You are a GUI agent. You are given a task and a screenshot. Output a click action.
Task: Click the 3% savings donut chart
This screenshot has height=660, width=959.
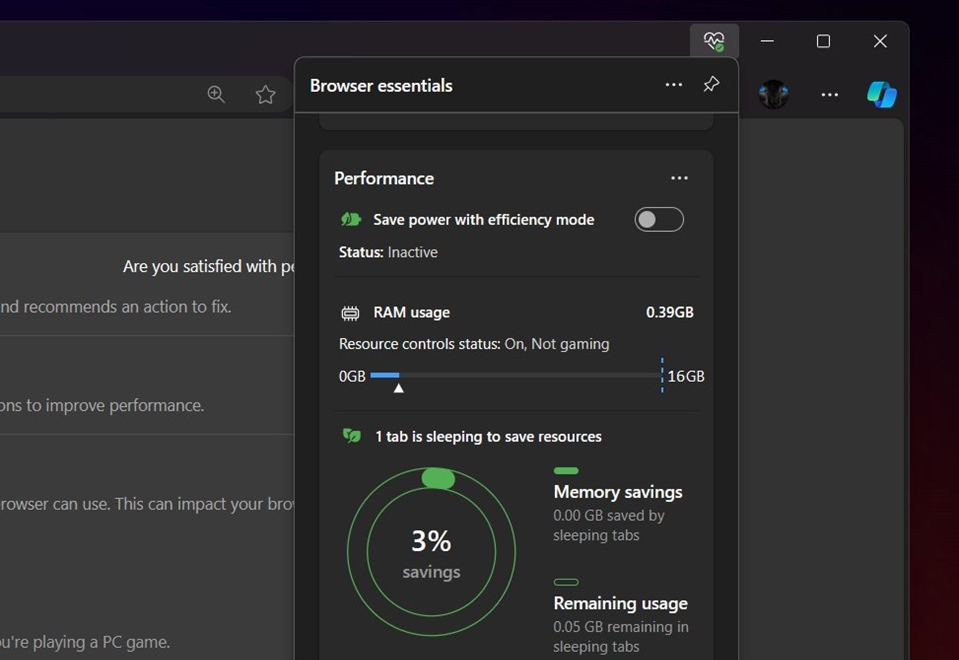431,552
